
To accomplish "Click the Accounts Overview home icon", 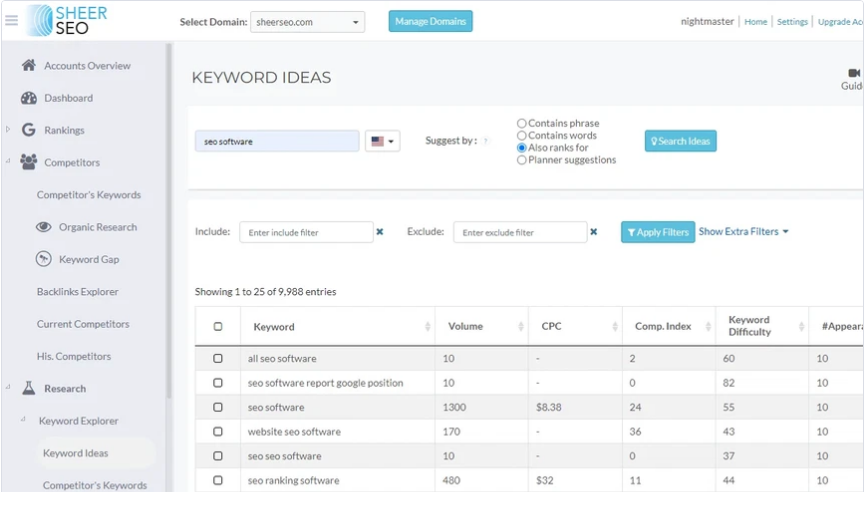I will [28, 66].
